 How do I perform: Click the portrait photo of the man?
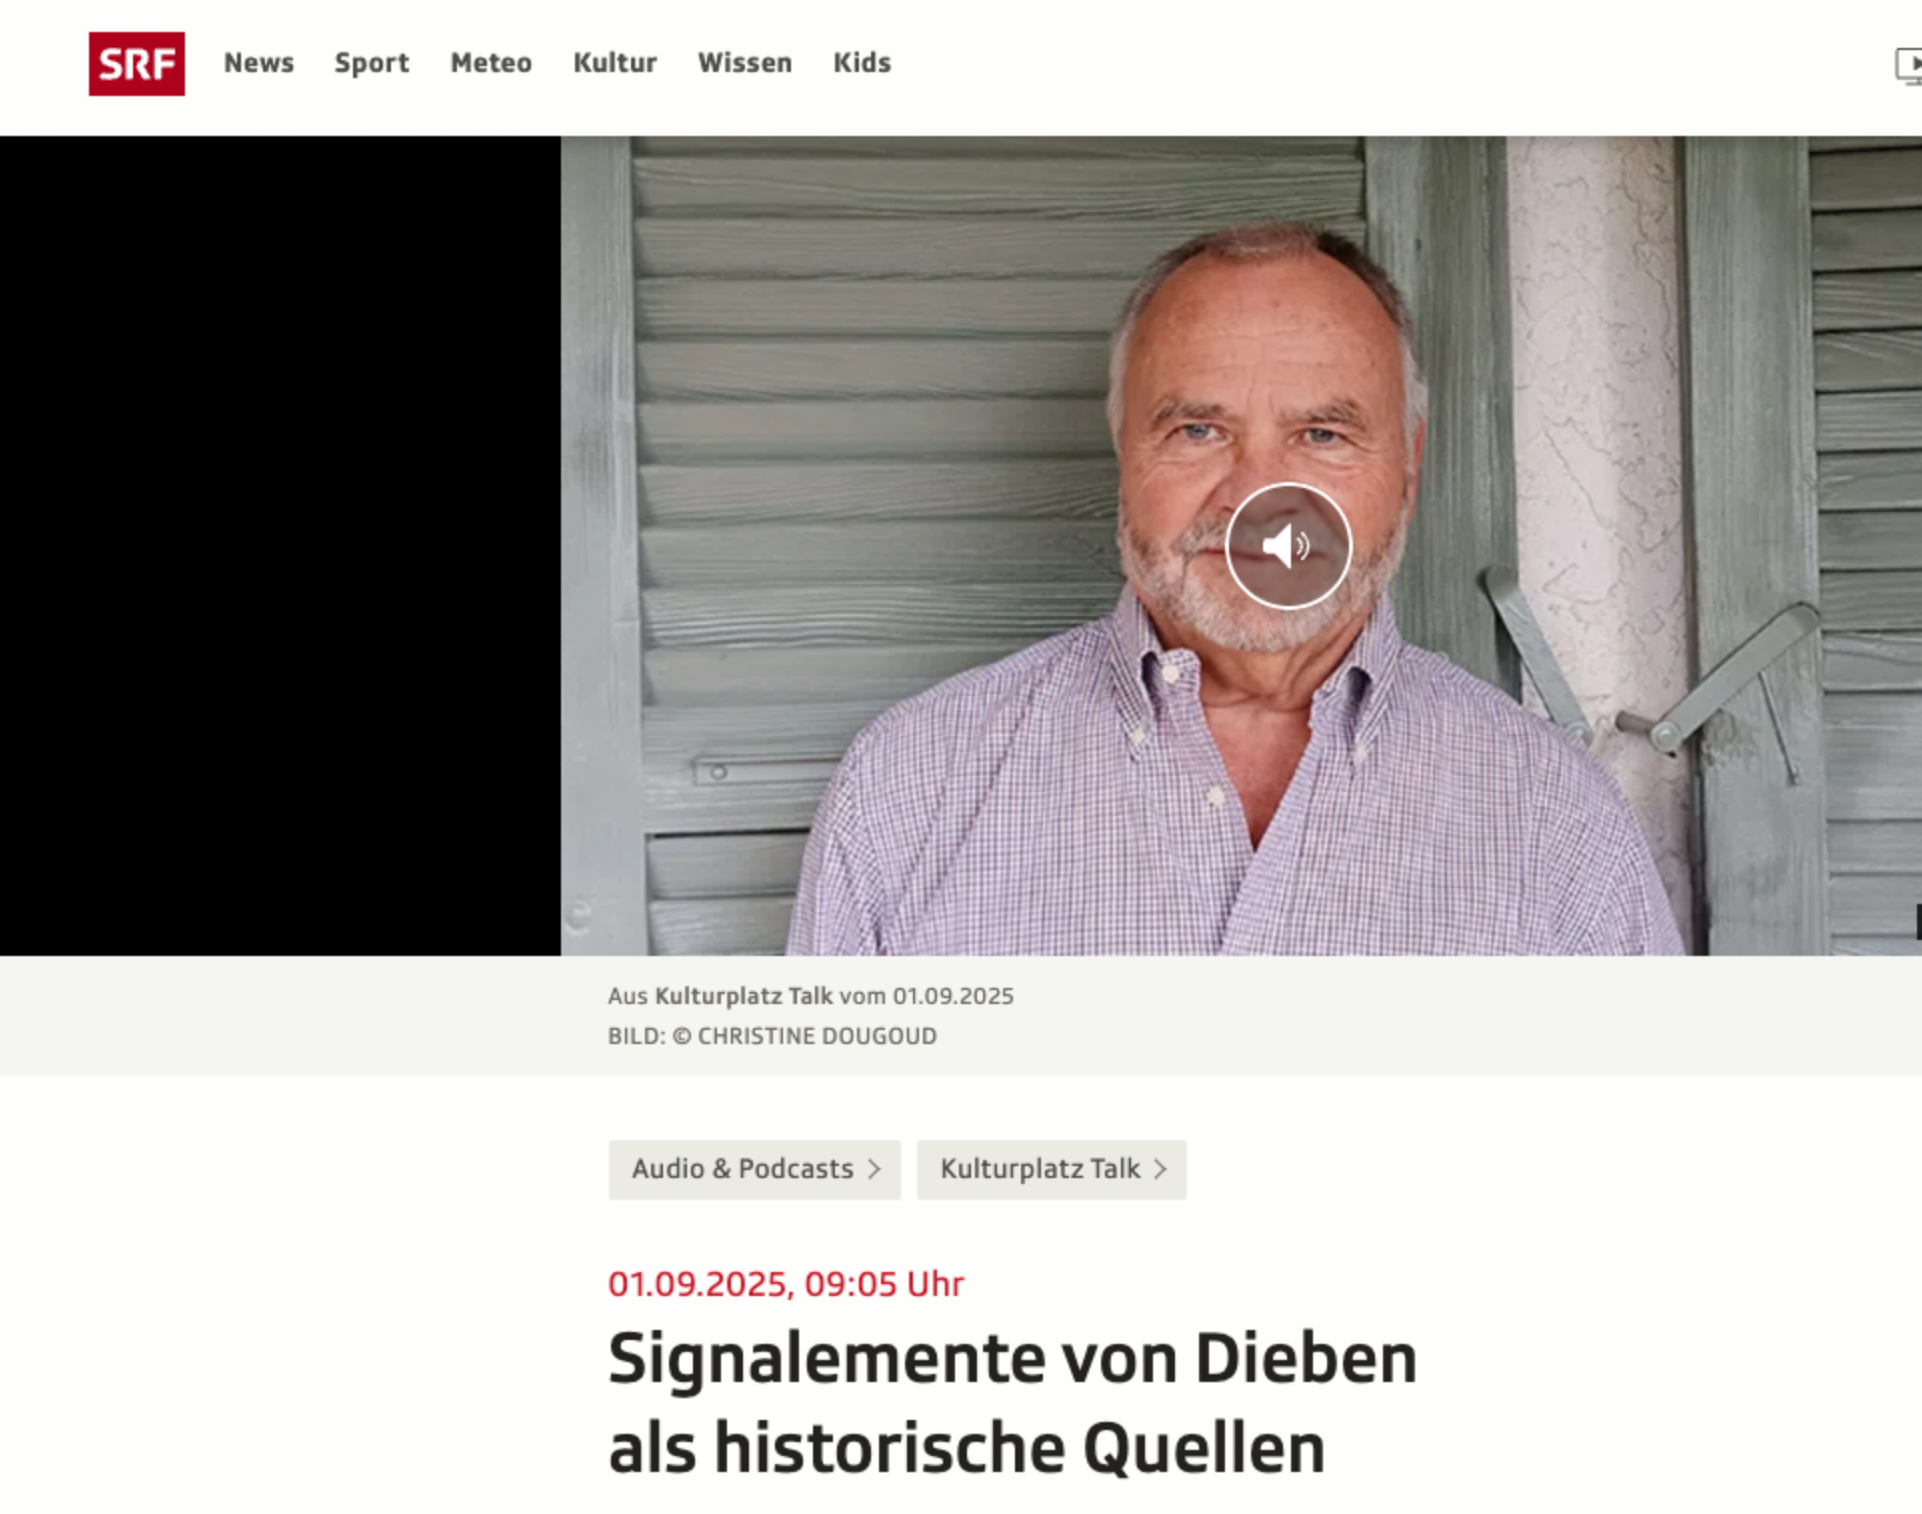[x=1240, y=546]
